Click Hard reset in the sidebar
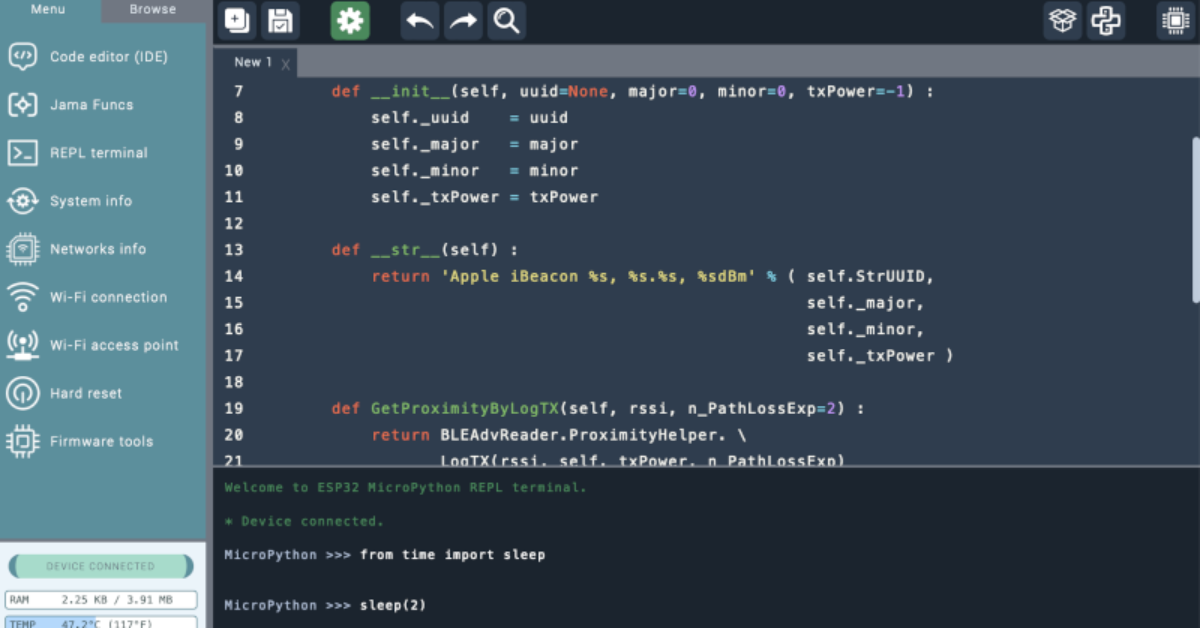This screenshot has width=1200, height=628. [x=85, y=393]
